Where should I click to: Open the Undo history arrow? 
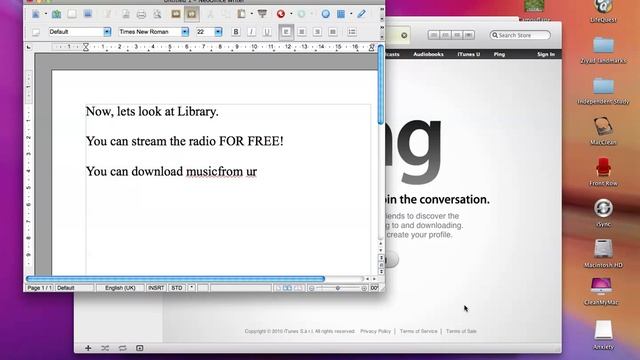(291, 14)
